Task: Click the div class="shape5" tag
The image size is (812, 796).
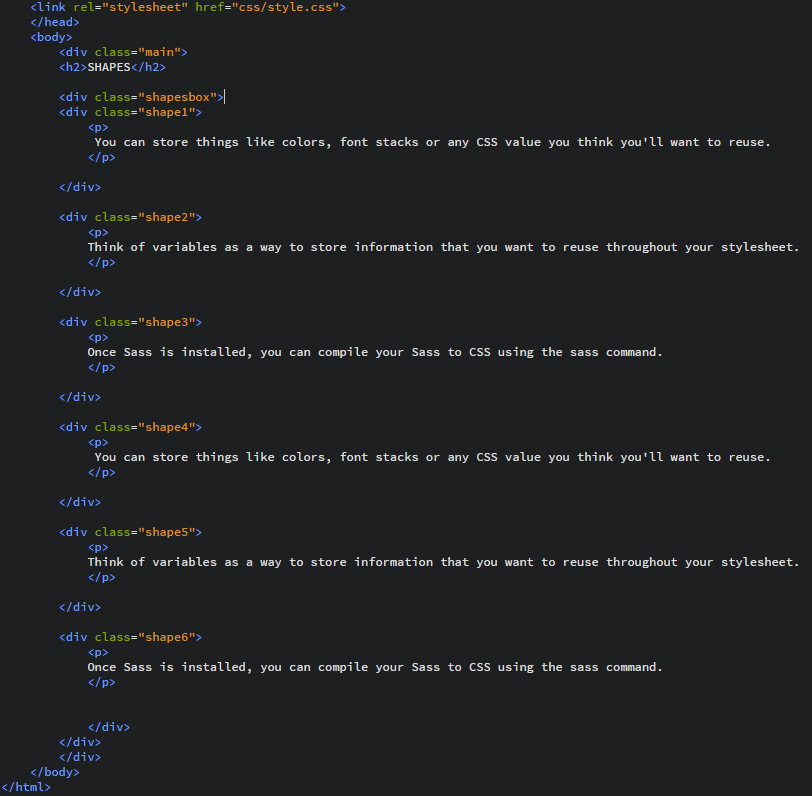Action: click(130, 532)
